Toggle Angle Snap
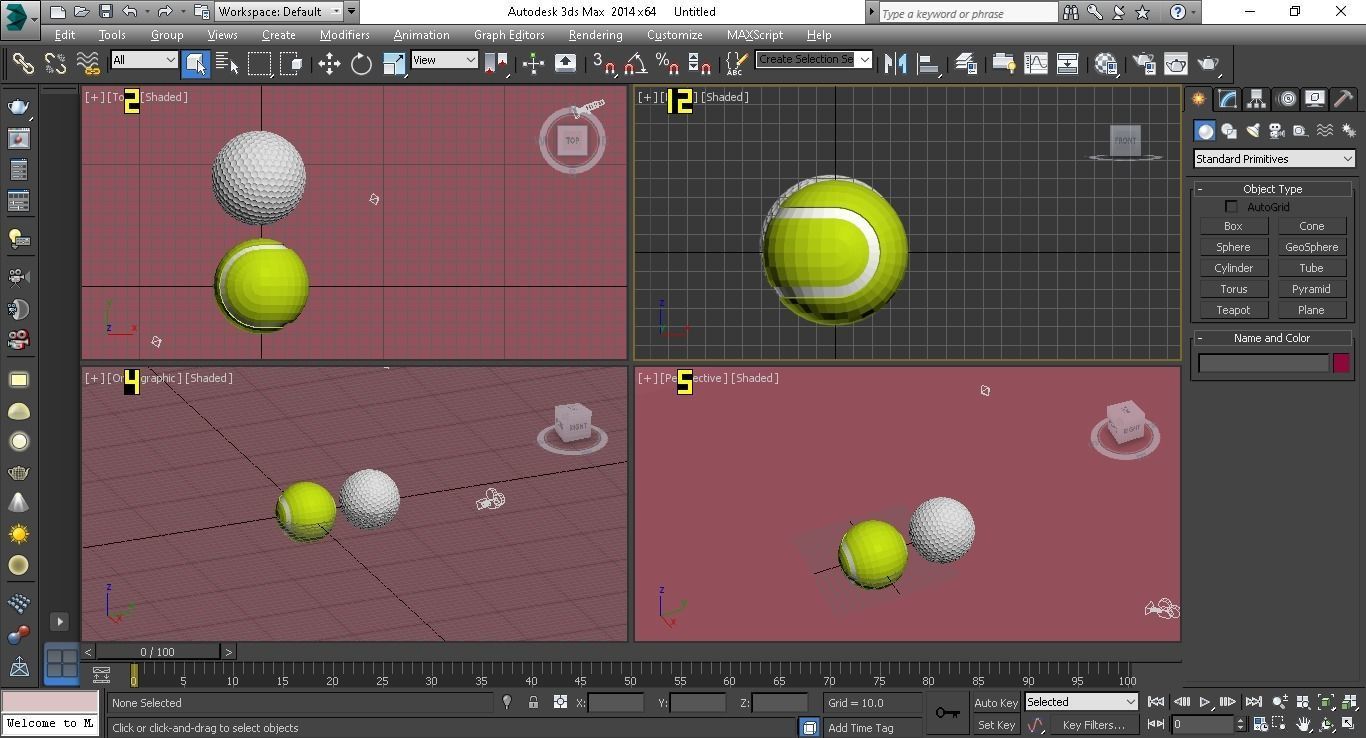This screenshot has height=738, width=1366. [635, 64]
